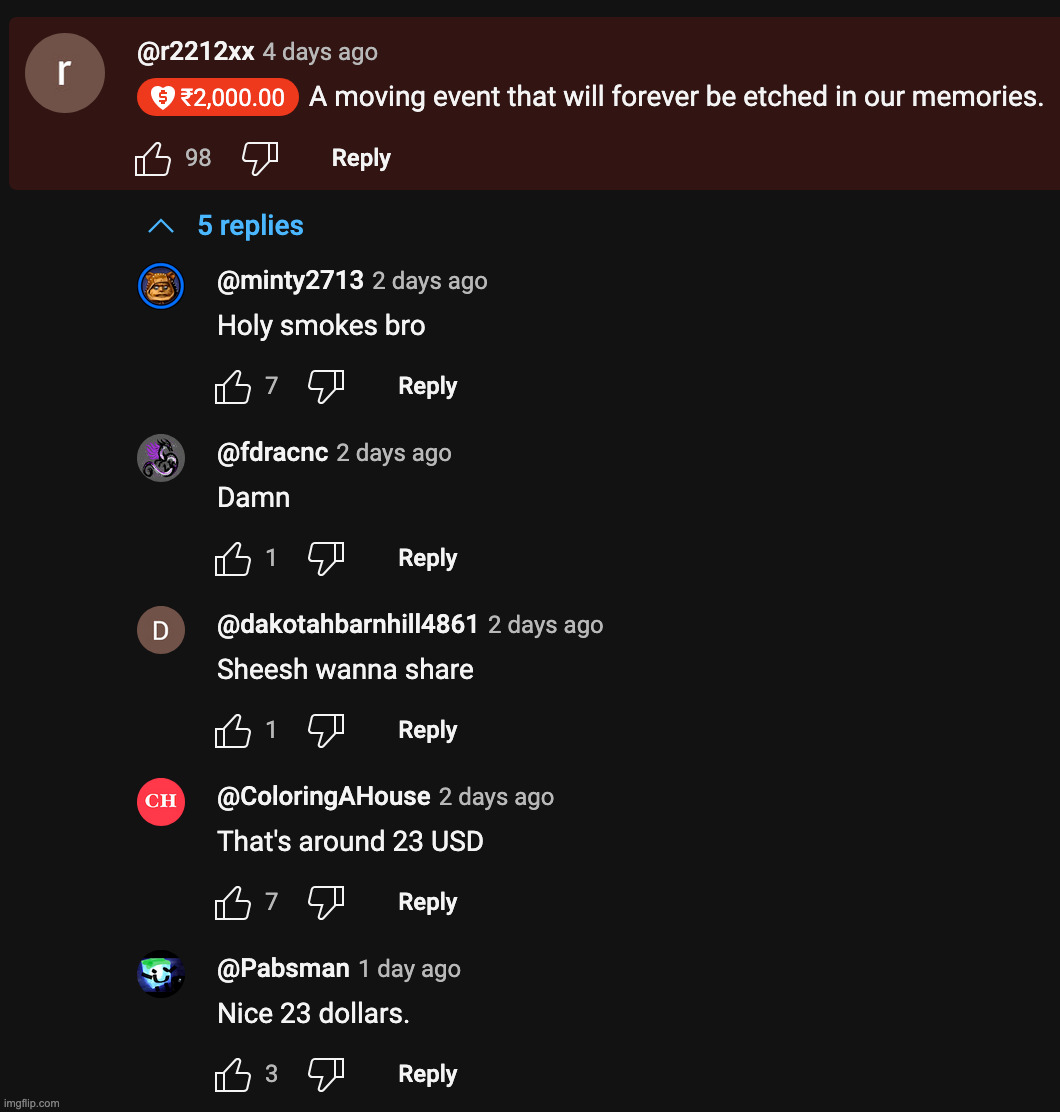Toggle like on @fdracnc's 'Damn' reply
The height and width of the screenshot is (1112, 1060).
232,558
